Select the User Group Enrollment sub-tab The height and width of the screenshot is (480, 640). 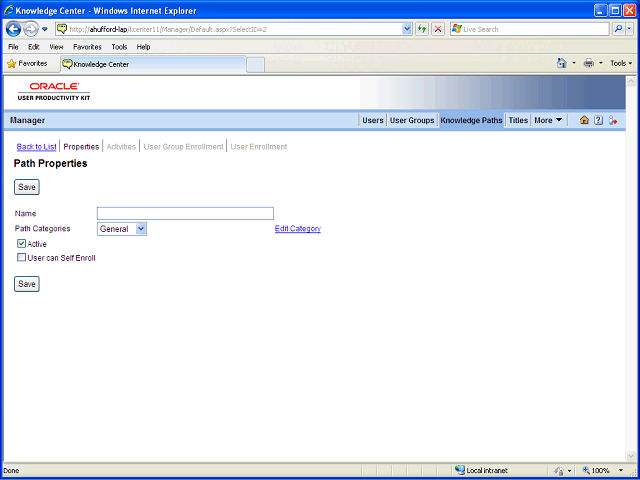click(x=183, y=147)
